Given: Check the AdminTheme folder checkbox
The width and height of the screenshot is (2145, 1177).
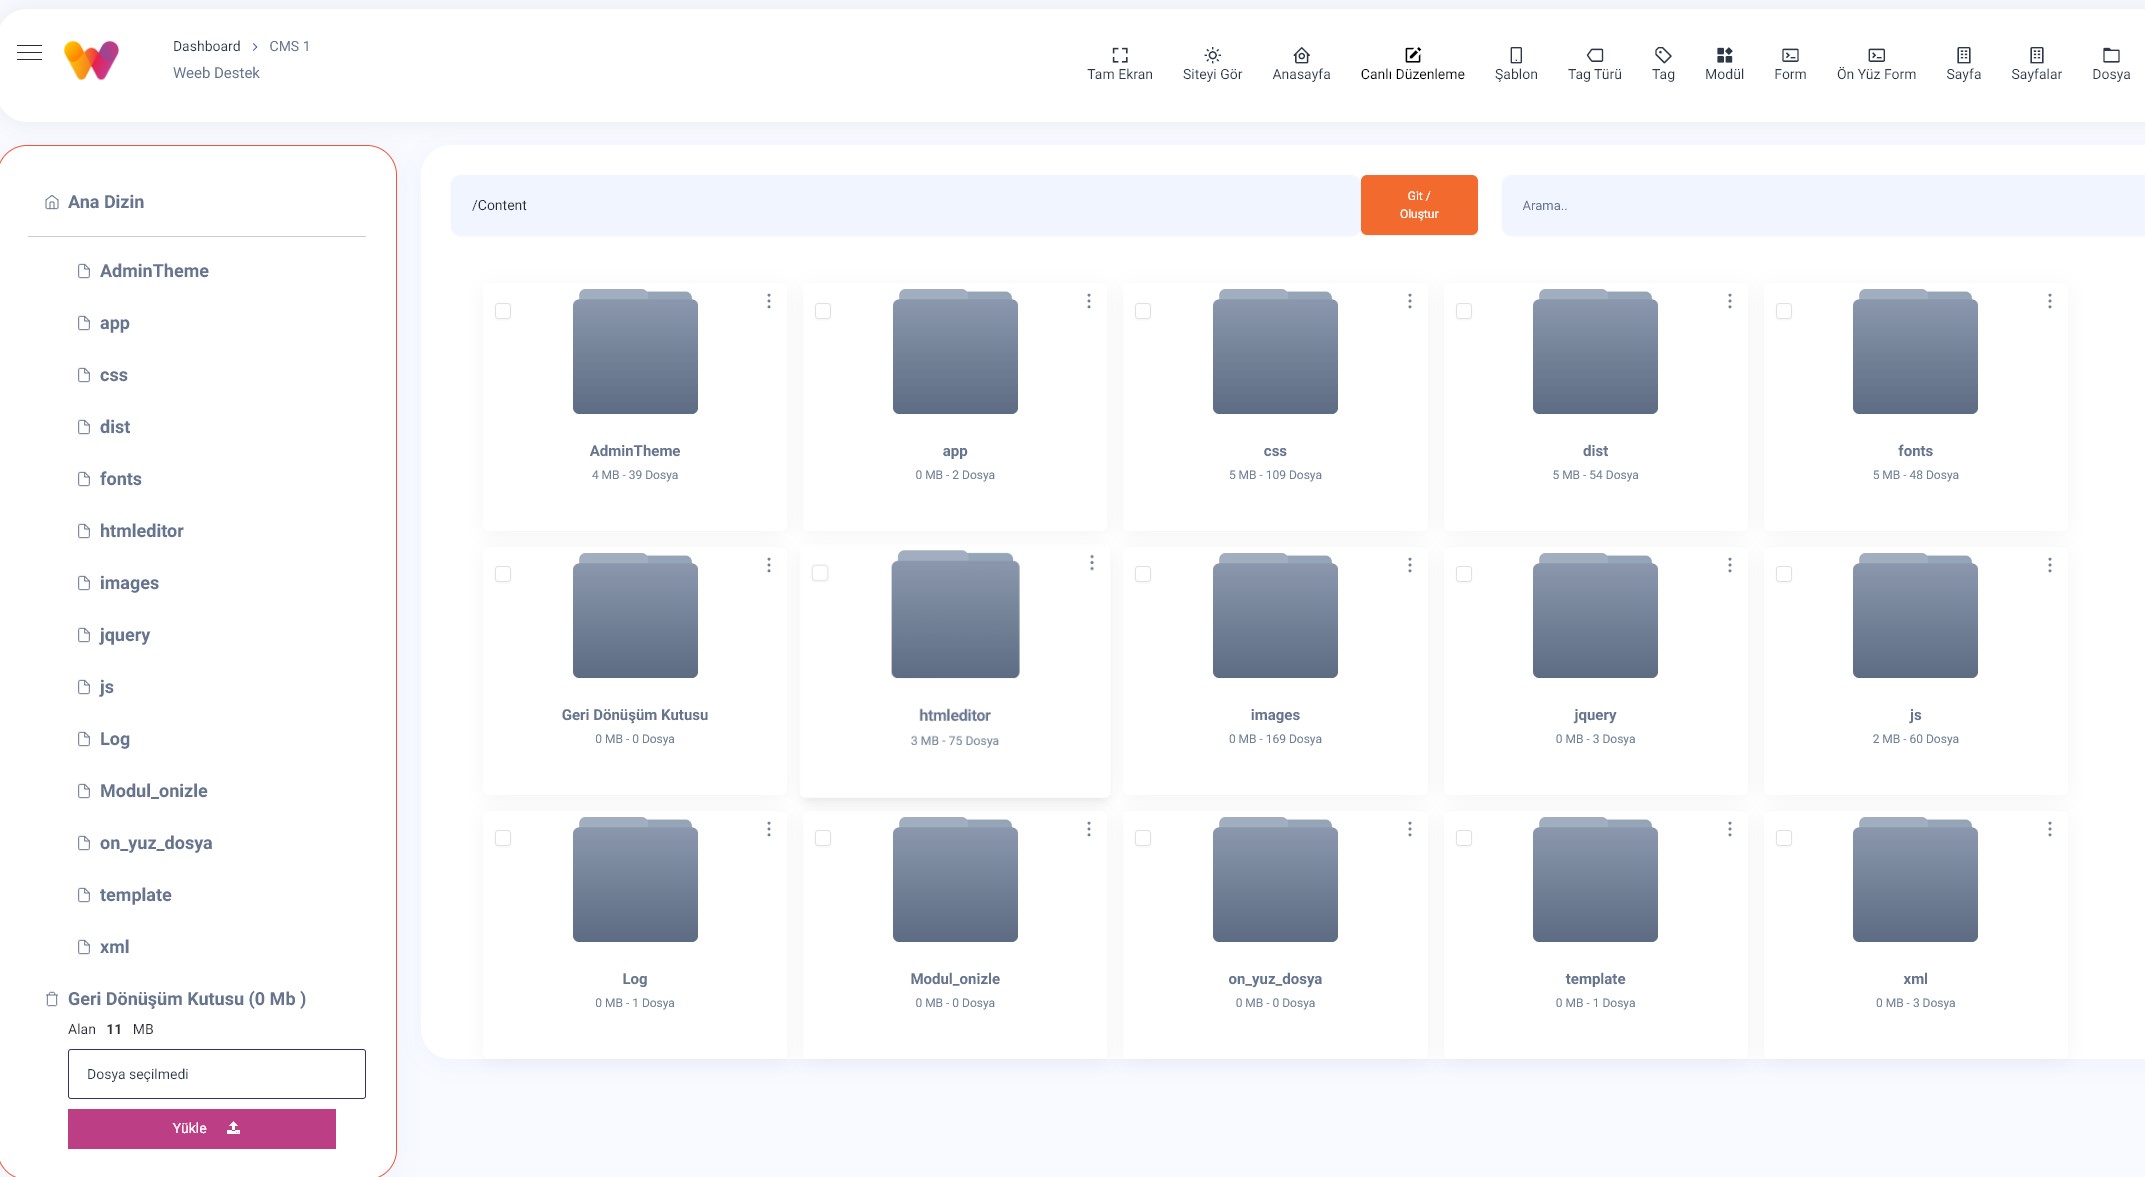Looking at the screenshot, I should [503, 311].
